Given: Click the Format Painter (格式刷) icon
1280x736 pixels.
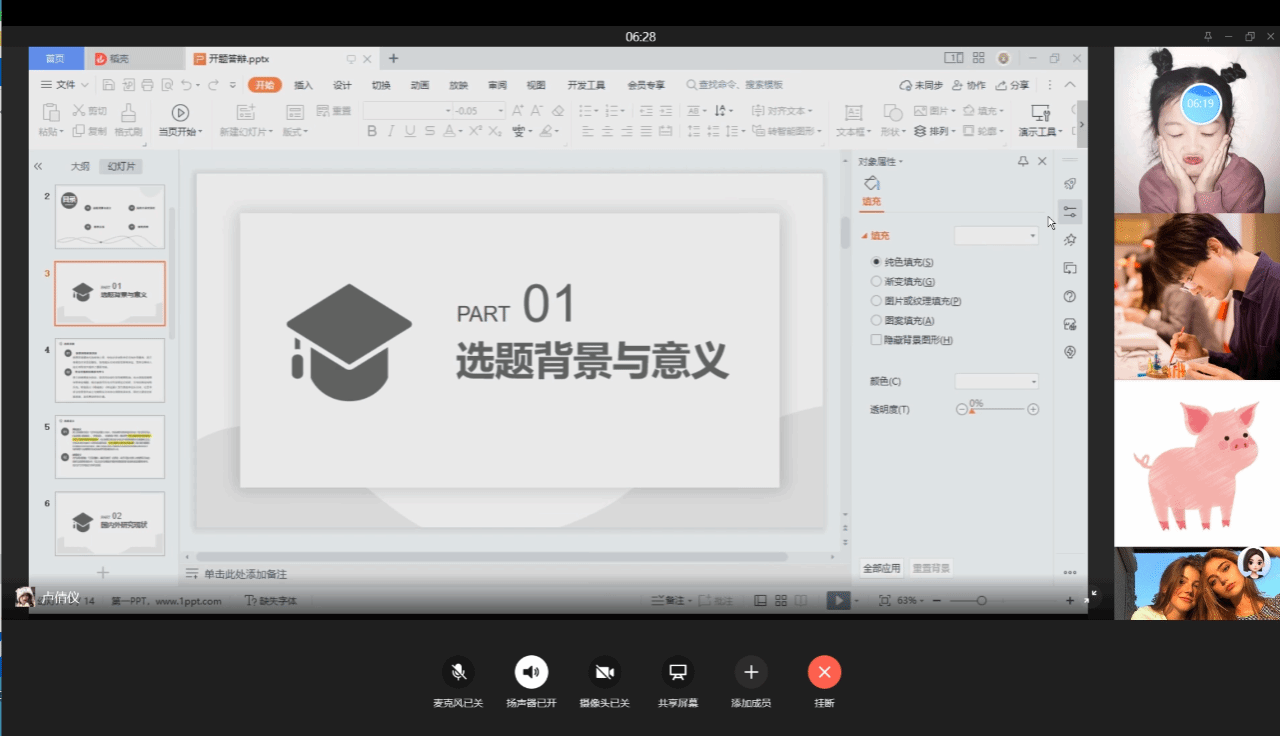Looking at the screenshot, I should 128,113.
